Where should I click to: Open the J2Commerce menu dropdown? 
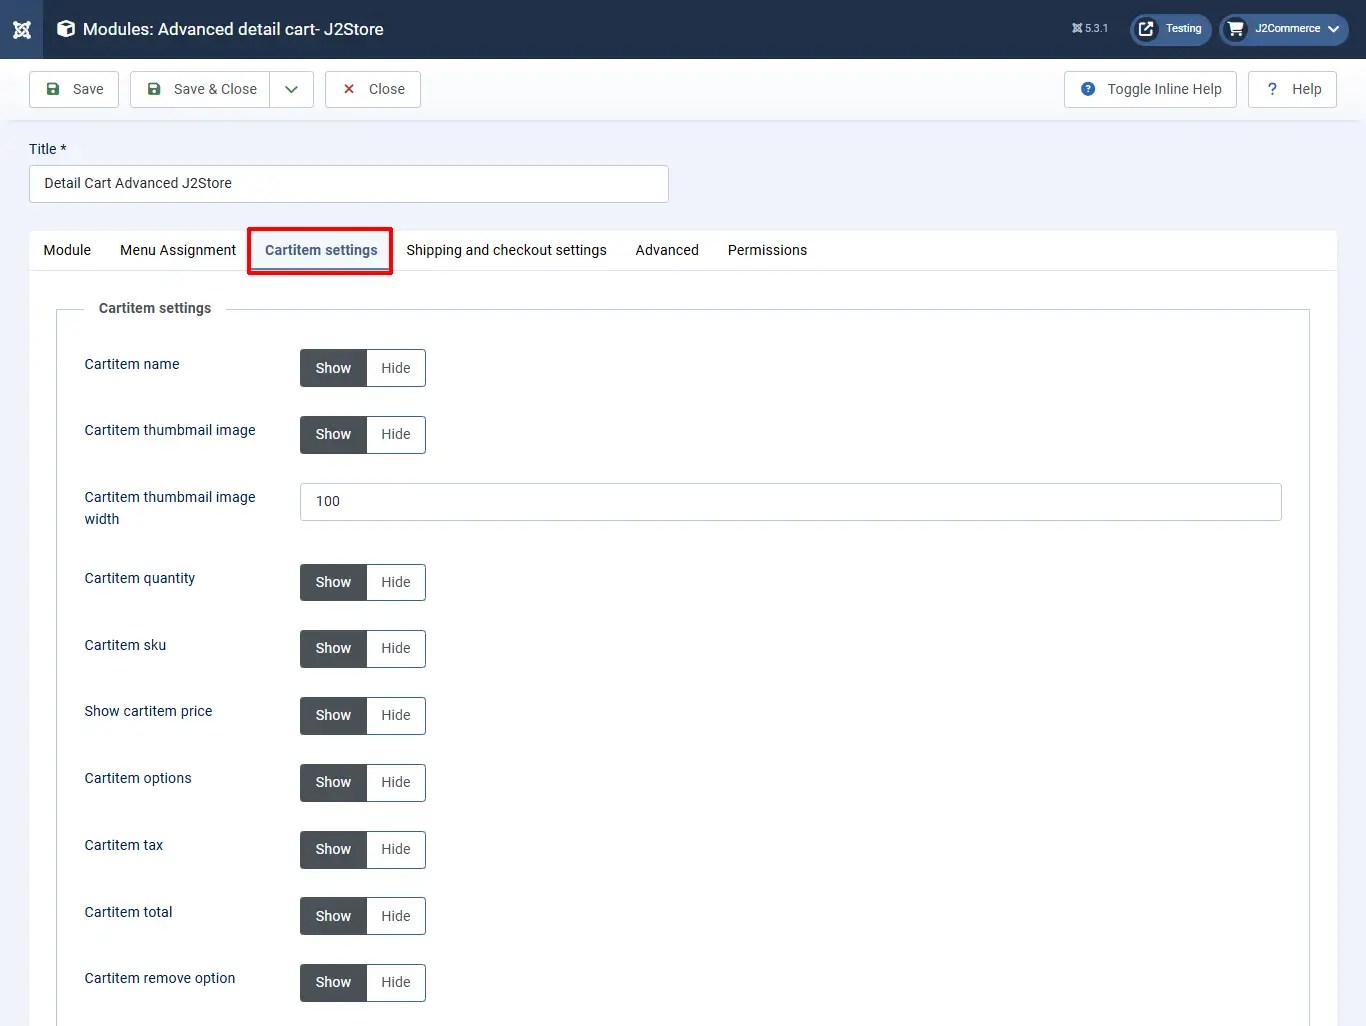click(x=1284, y=29)
